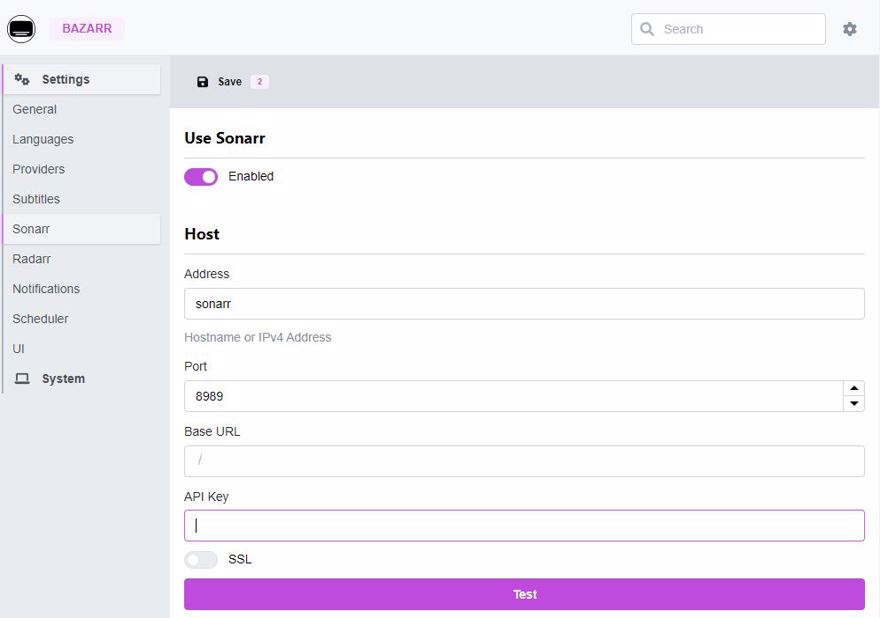This screenshot has width=880, height=618.
Task: Decrease port with the down arrow
Action: pyautogui.click(x=854, y=404)
